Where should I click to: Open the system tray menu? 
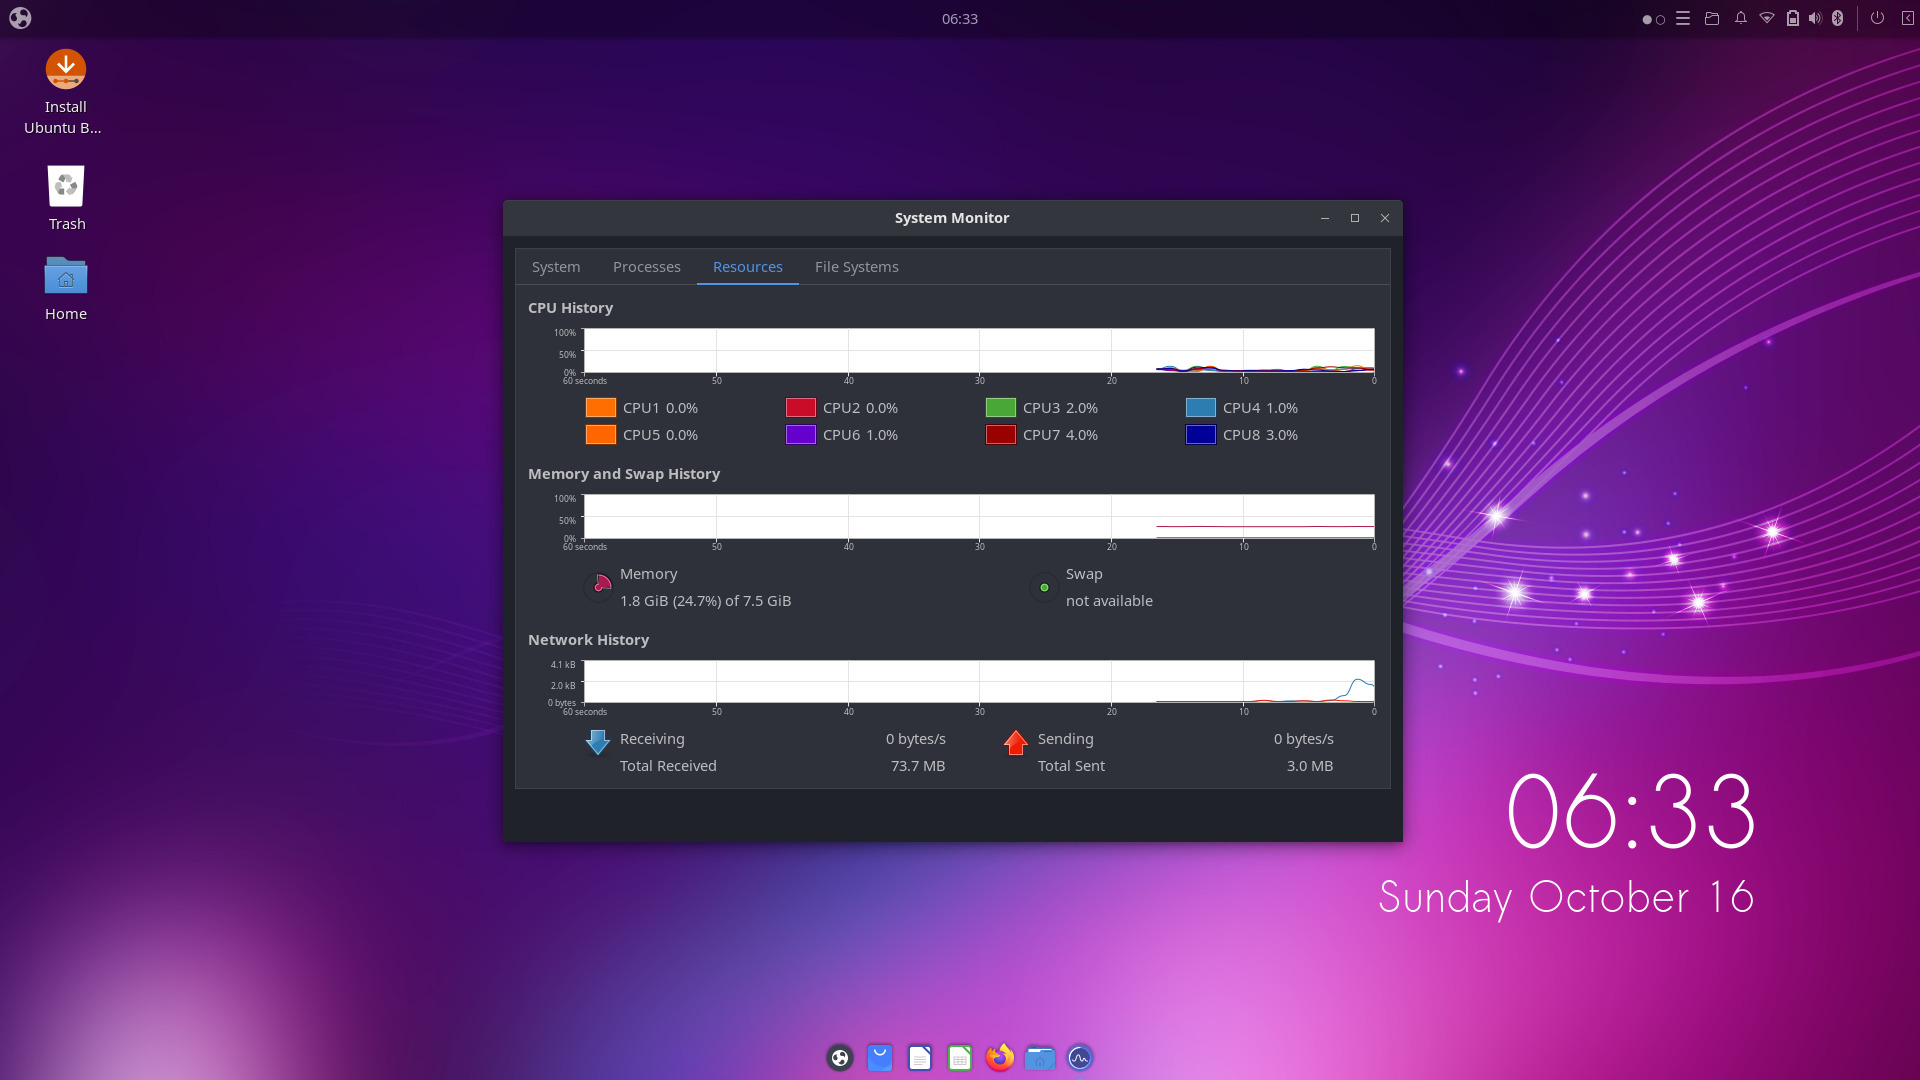1683,18
